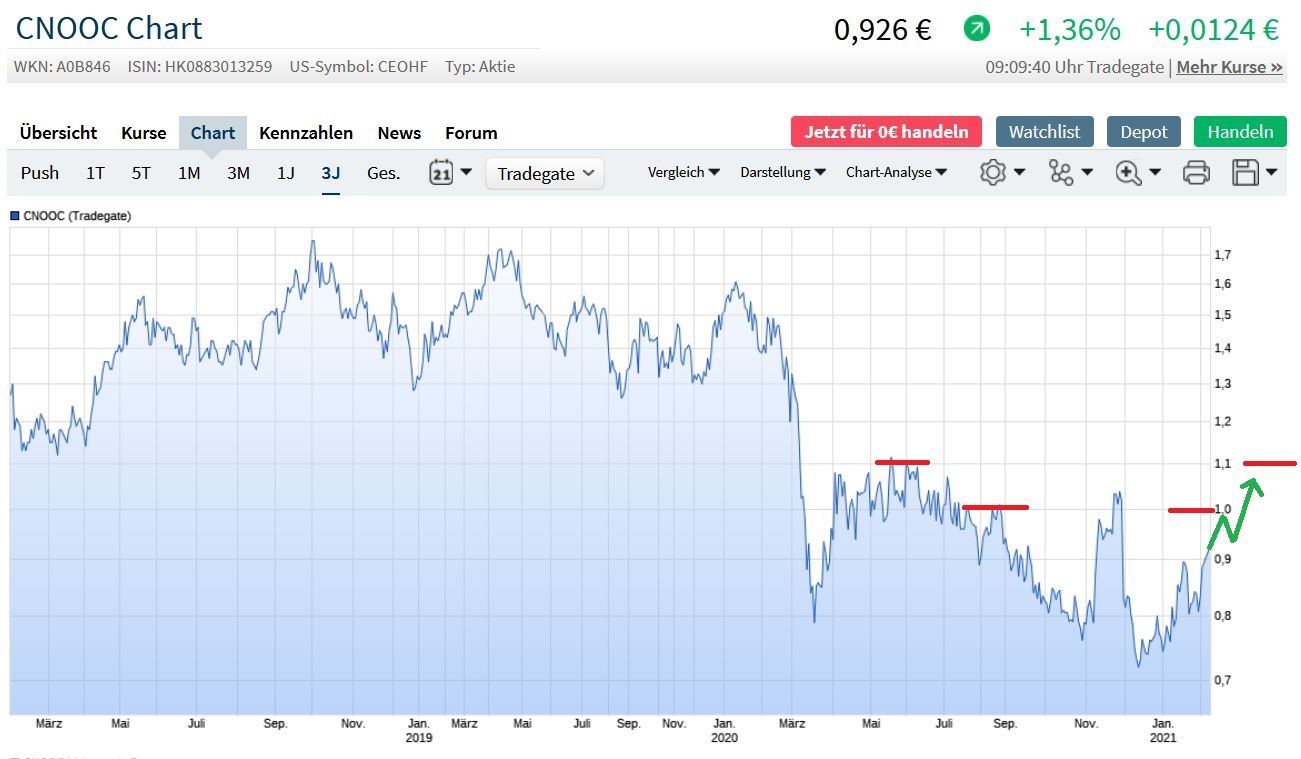Switch to the Kennzahlen tab
Screen dimensions: 1301x759
pyautogui.click(x=305, y=133)
